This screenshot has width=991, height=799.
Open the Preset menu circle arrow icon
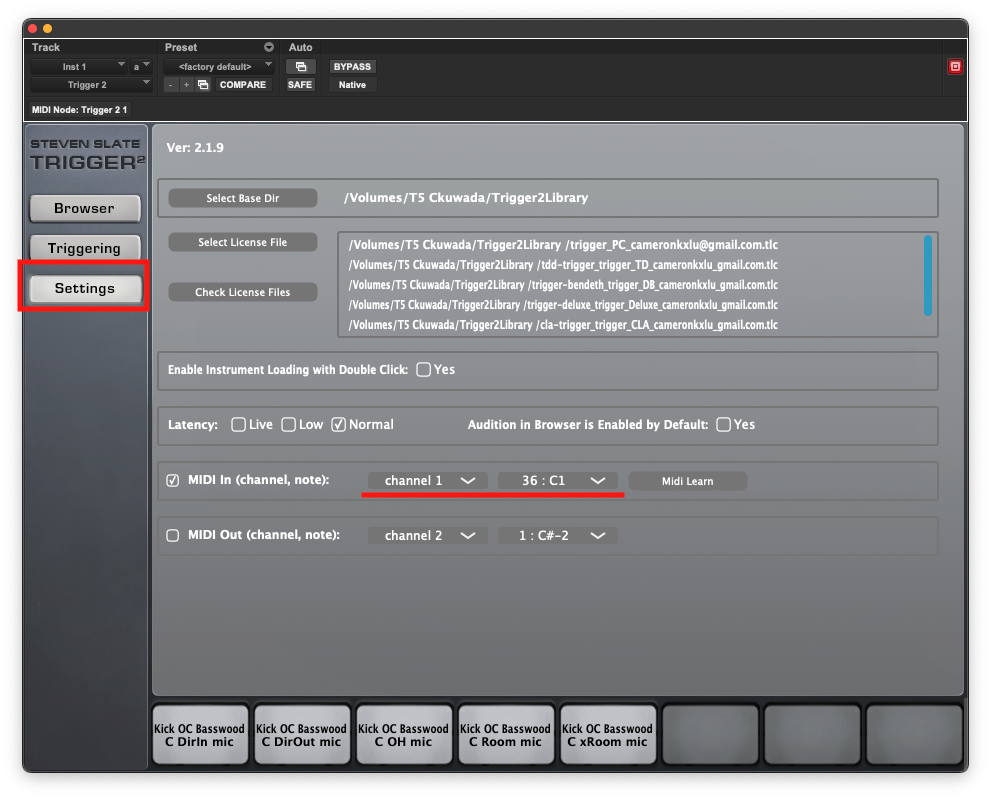[269, 47]
